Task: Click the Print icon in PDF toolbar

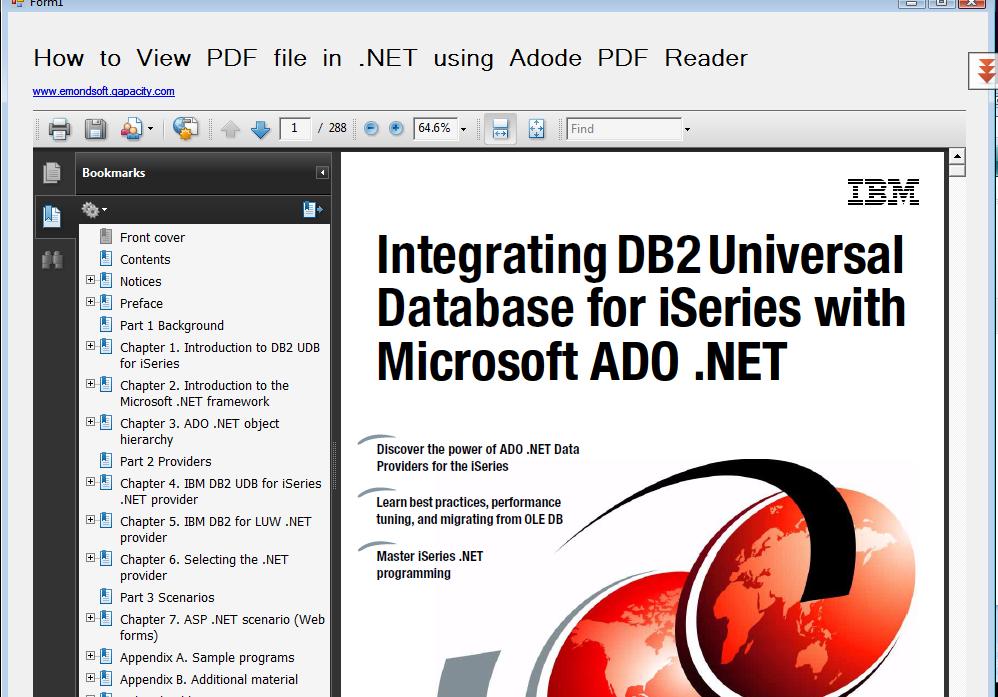Action: click(59, 129)
